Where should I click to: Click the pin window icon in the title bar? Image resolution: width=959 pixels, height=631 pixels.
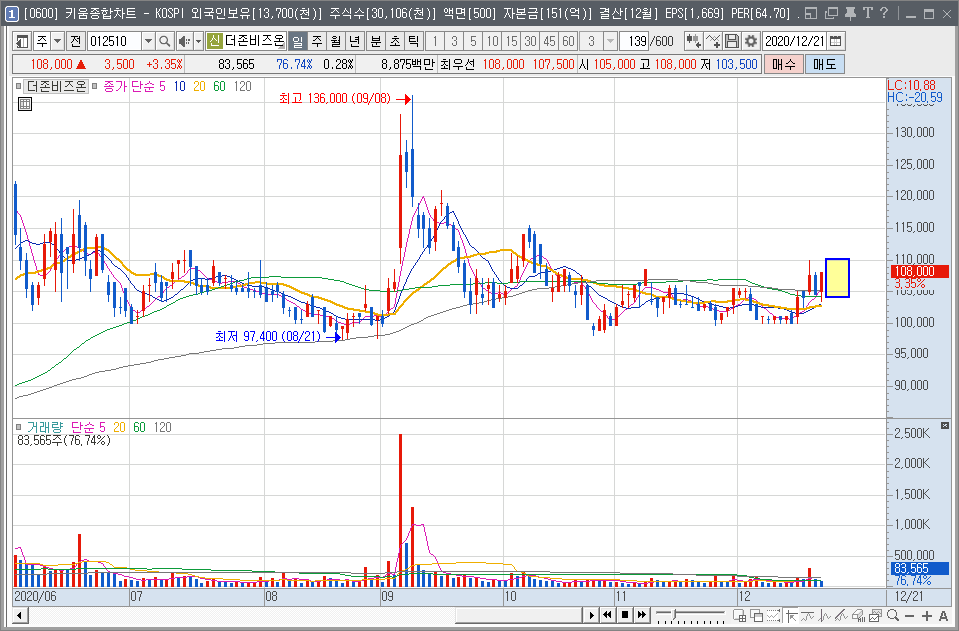[851, 13]
